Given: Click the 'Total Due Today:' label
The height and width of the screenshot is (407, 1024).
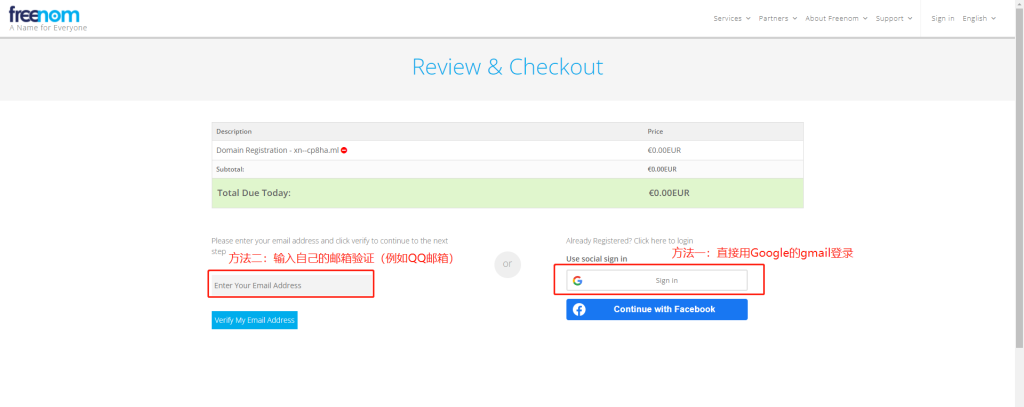Looking at the screenshot, I should coord(254,193).
